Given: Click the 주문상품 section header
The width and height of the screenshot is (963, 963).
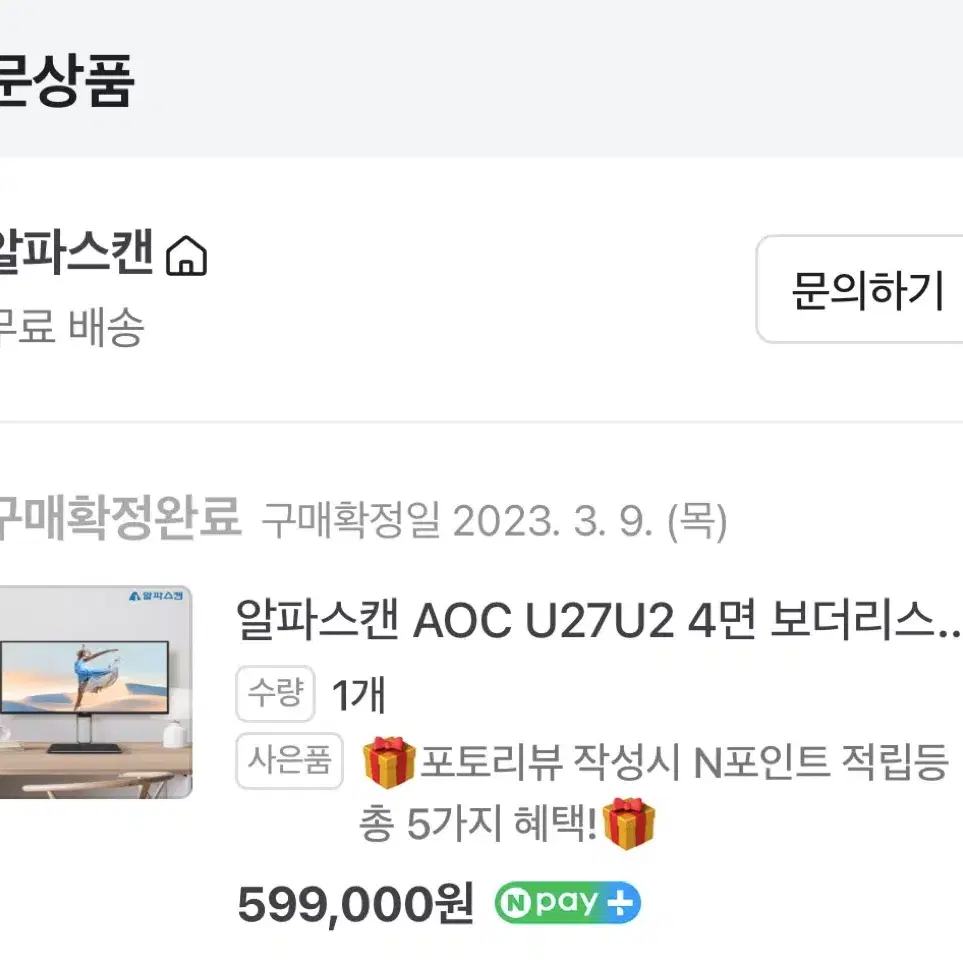Looking at the screenshot, I should [x=66, y=80].
